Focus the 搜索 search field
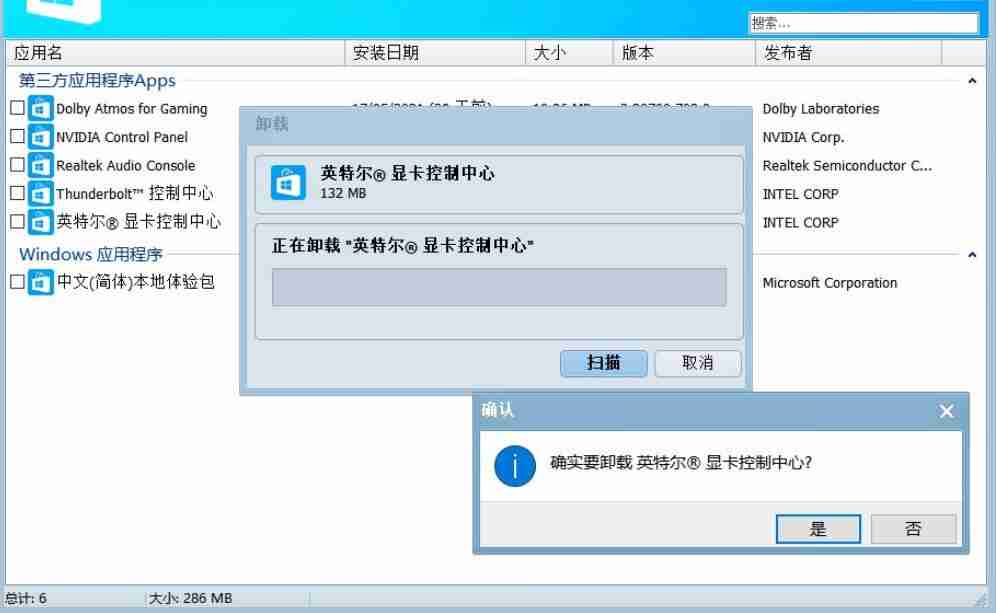The image size is (996, 613). [x=863, y=24]
